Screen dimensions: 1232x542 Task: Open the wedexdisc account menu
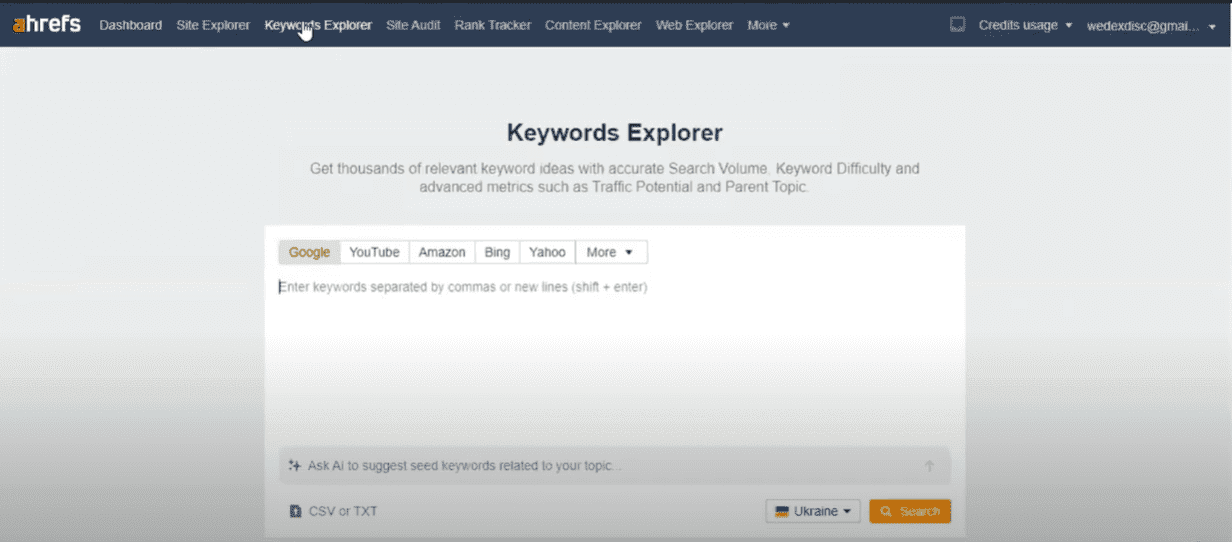1151,26
